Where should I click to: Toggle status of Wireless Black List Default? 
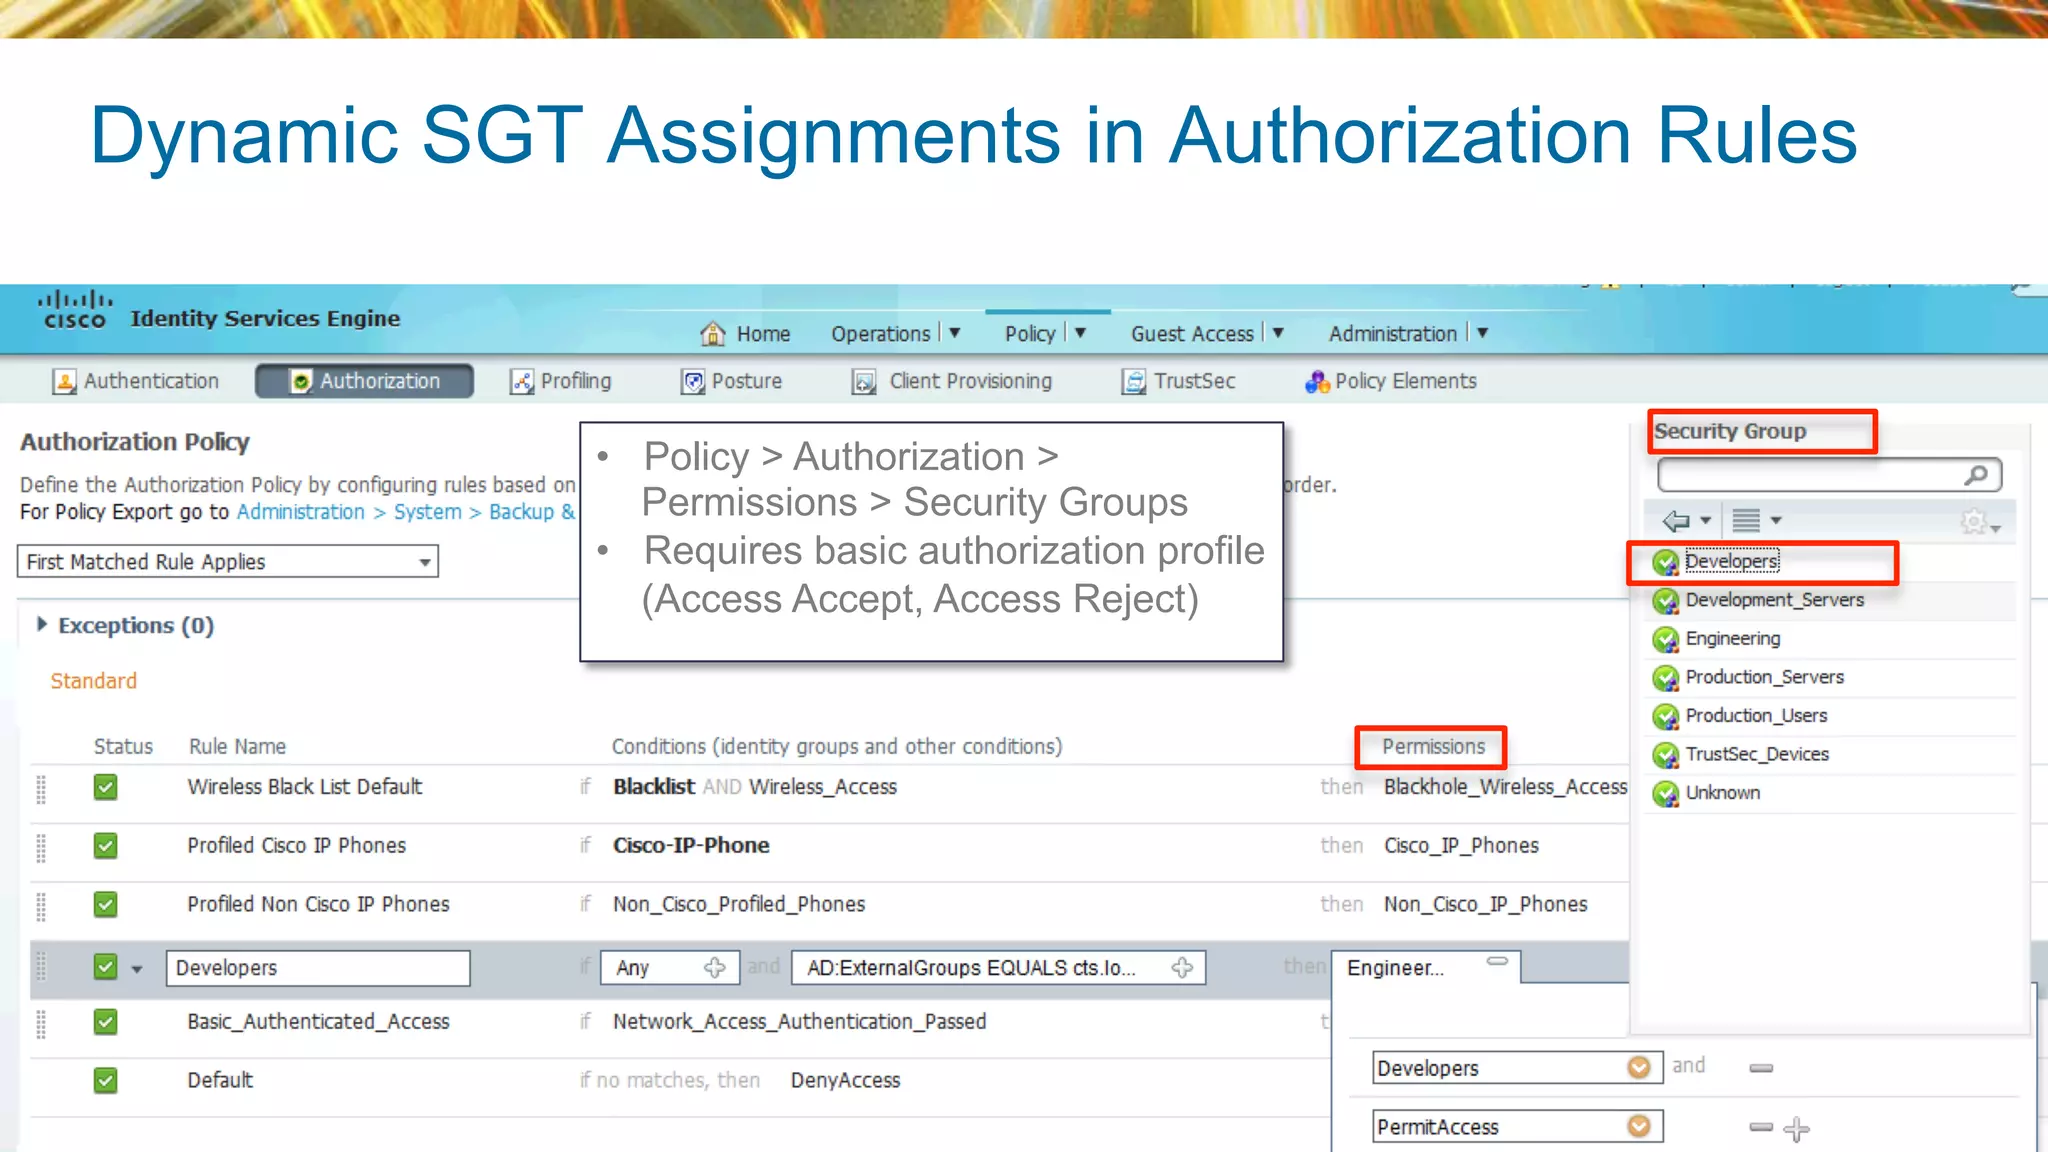(x=105, y=787)
